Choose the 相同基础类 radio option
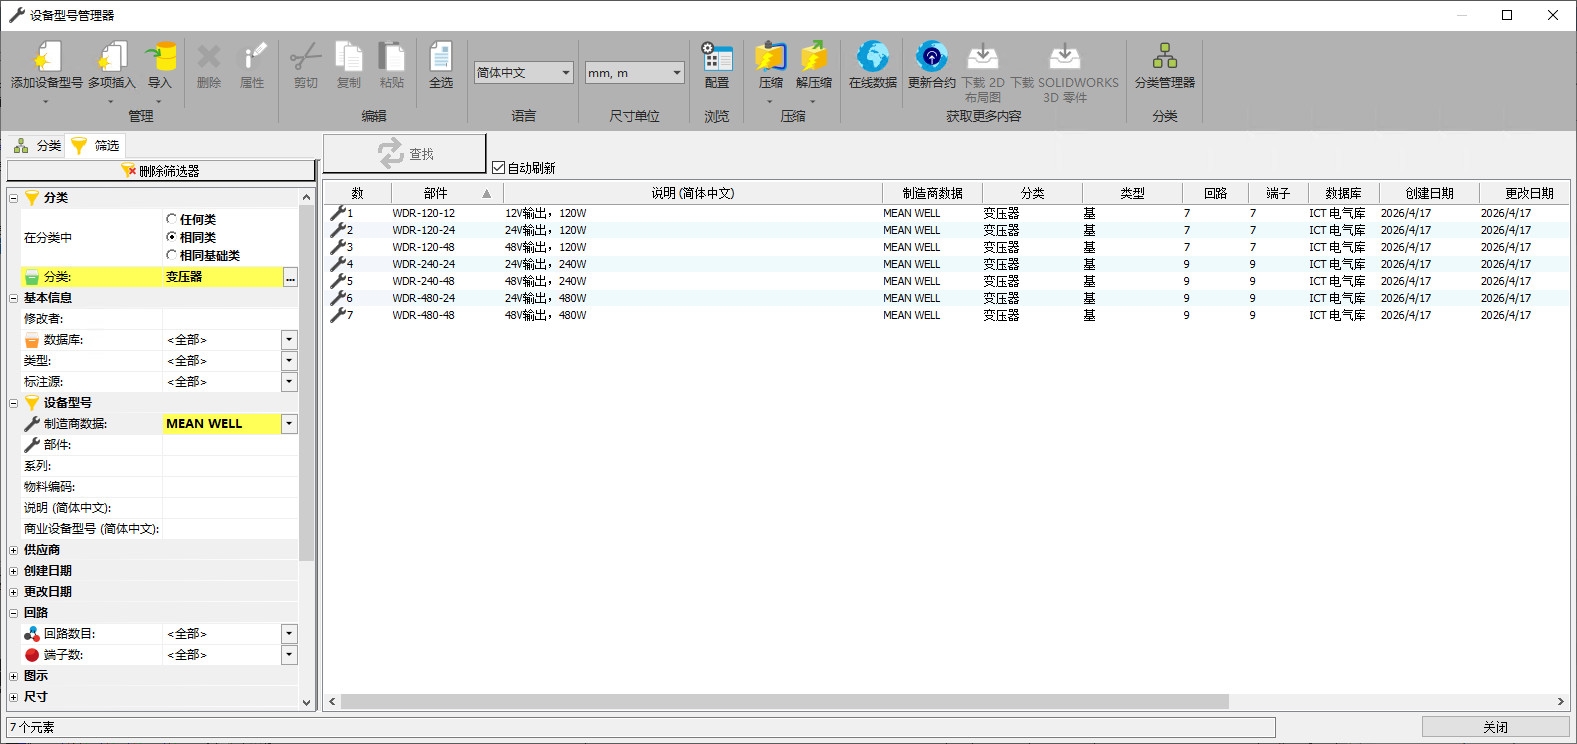Viewport: 1577px width, 744px height. coord(171,256)
